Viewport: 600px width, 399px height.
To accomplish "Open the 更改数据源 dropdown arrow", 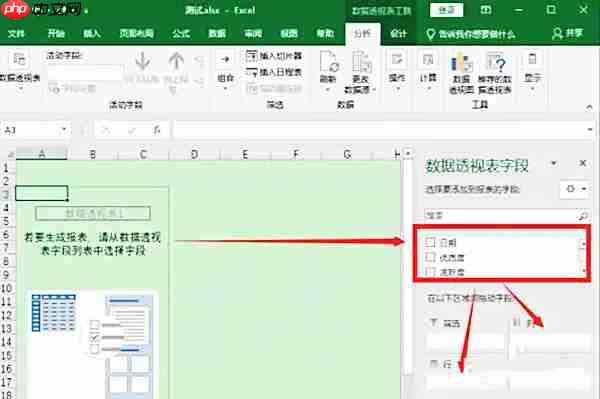I will 374,90.
